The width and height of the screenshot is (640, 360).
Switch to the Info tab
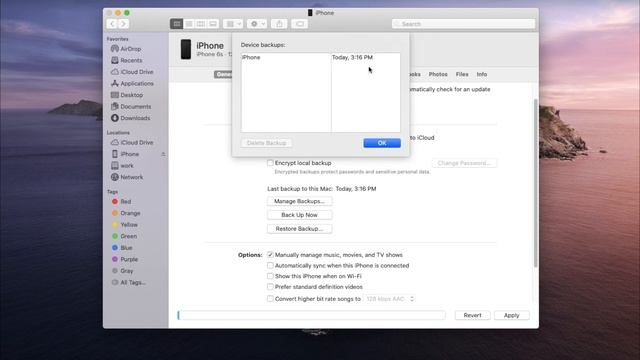point(482,74)
